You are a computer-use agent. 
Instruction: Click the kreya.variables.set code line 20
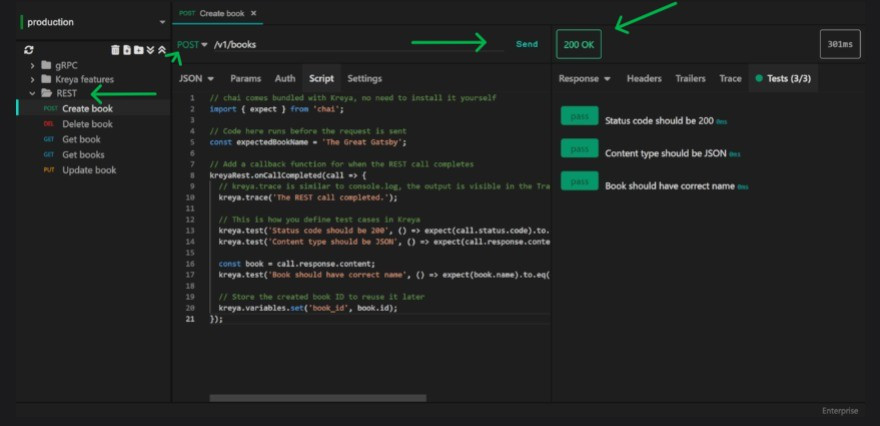[x=308, y=308]
